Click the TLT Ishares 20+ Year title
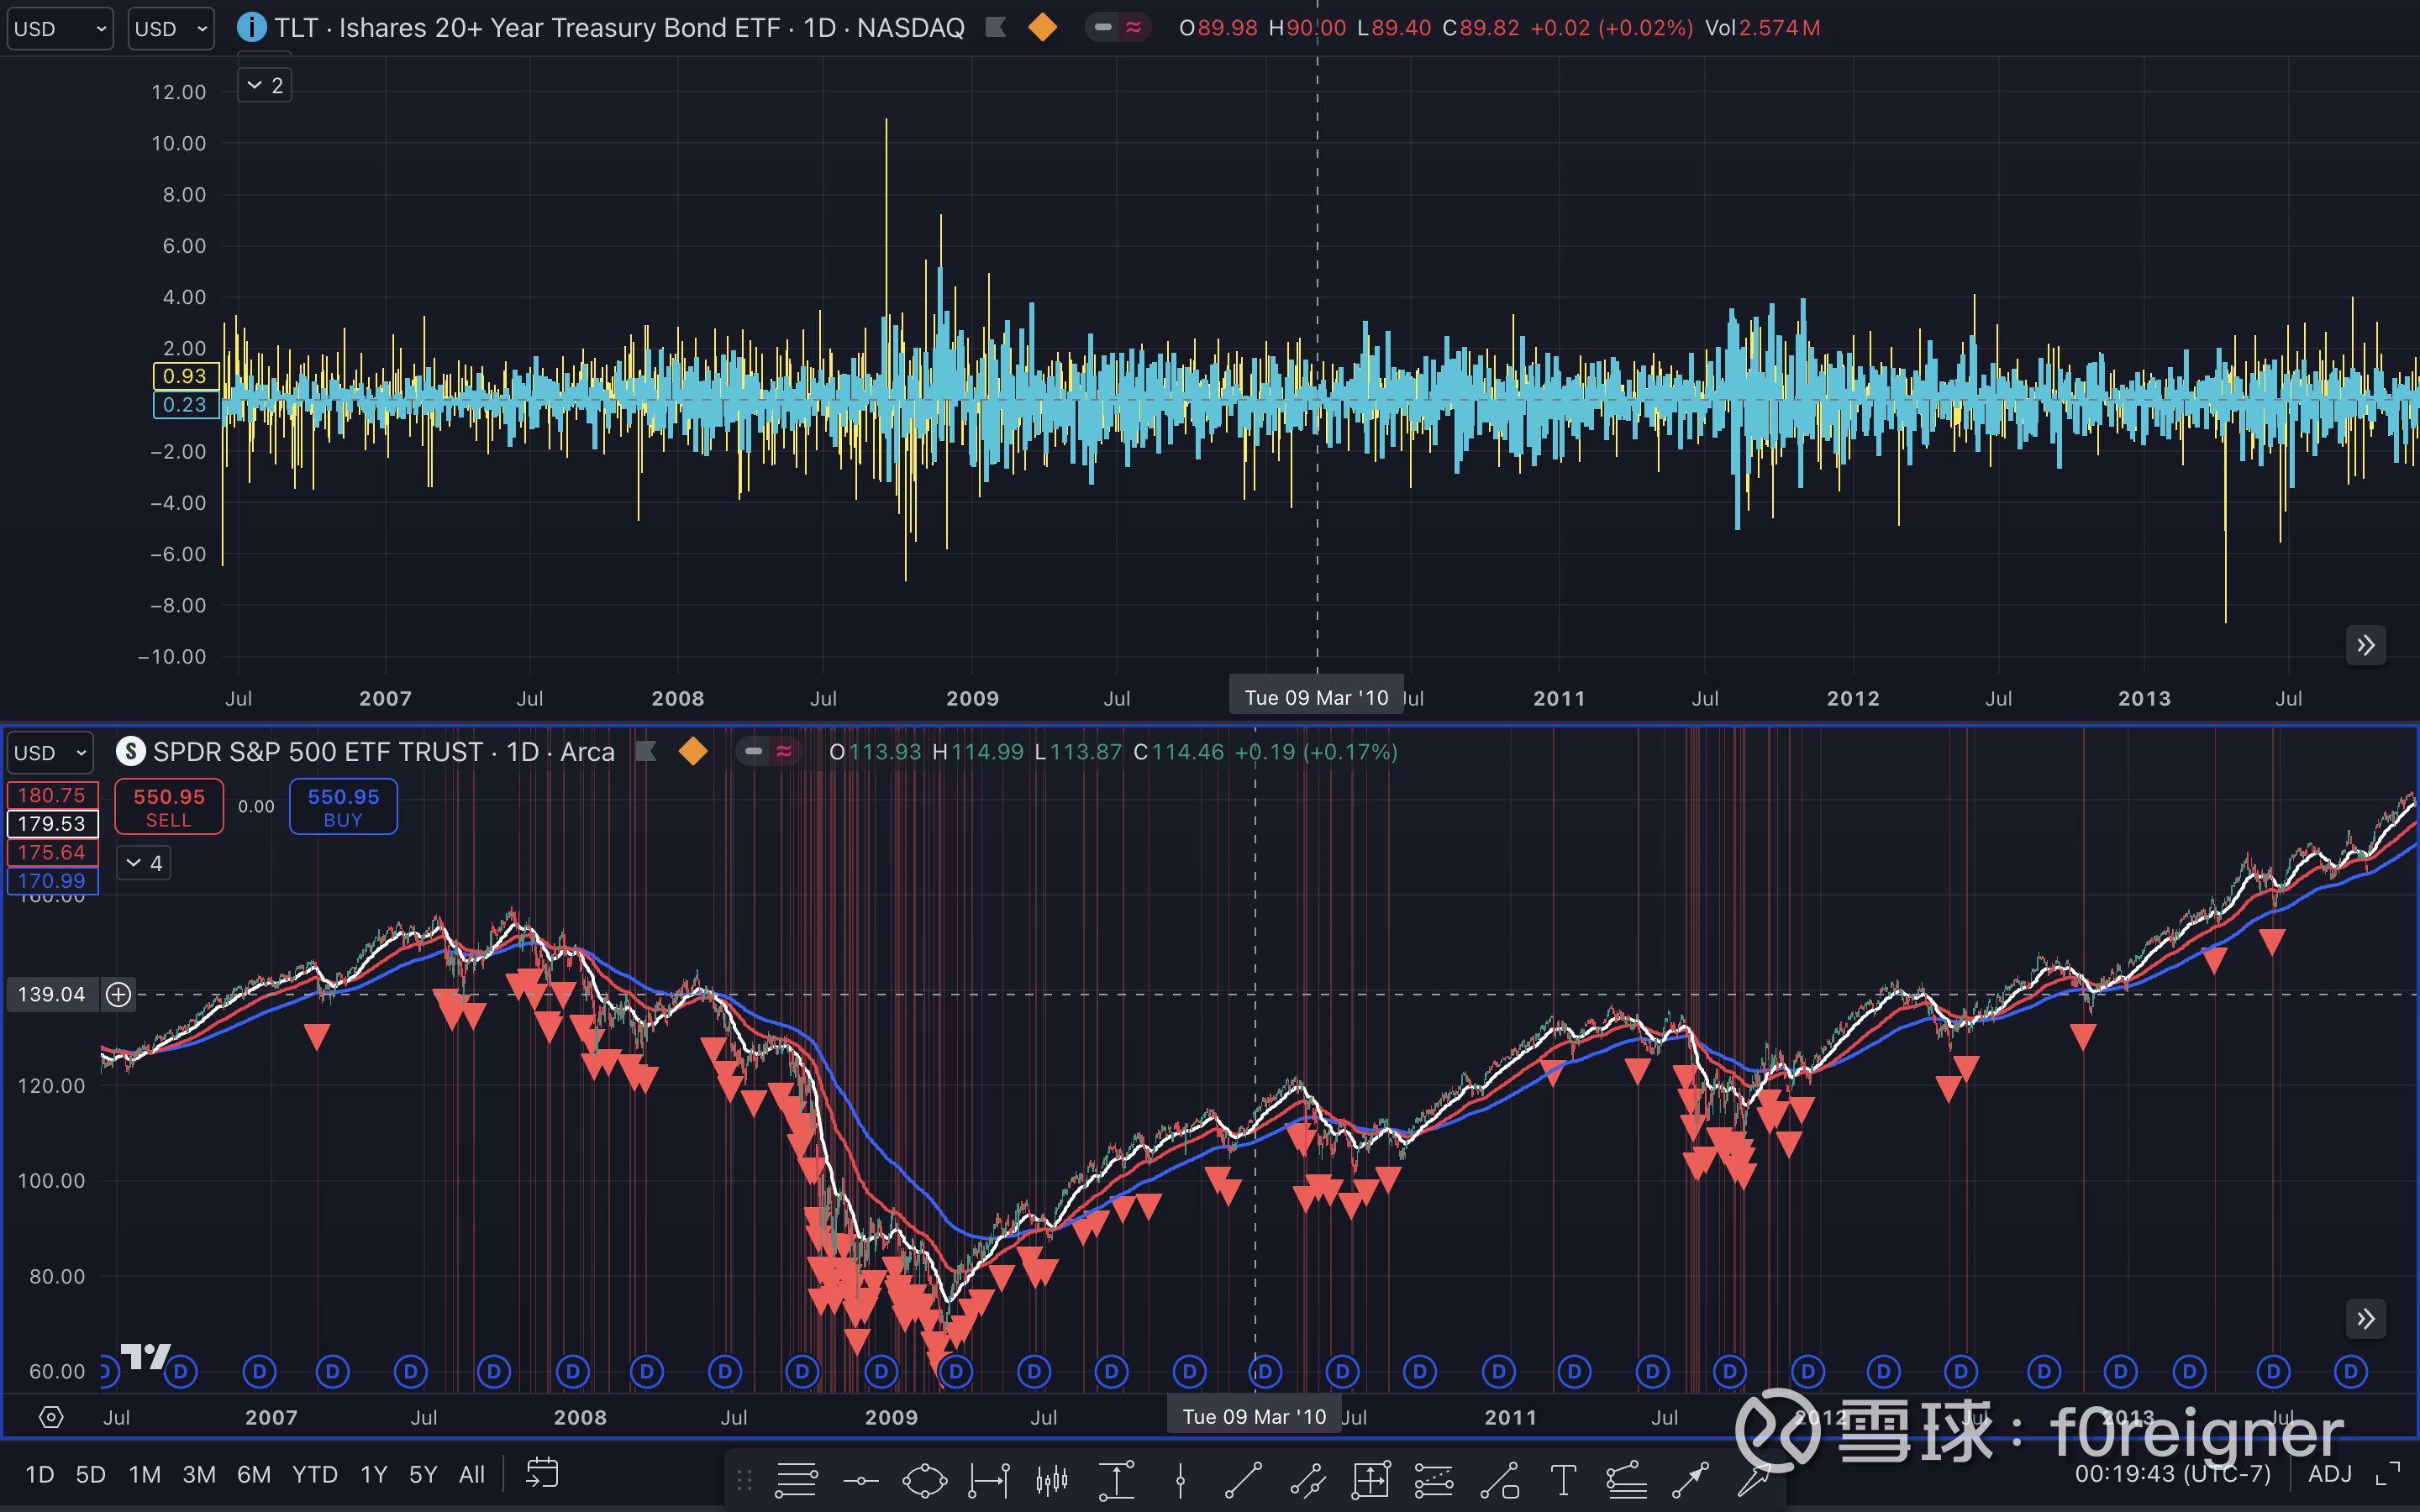The image size is (2420, 1512). click(620, 27)
